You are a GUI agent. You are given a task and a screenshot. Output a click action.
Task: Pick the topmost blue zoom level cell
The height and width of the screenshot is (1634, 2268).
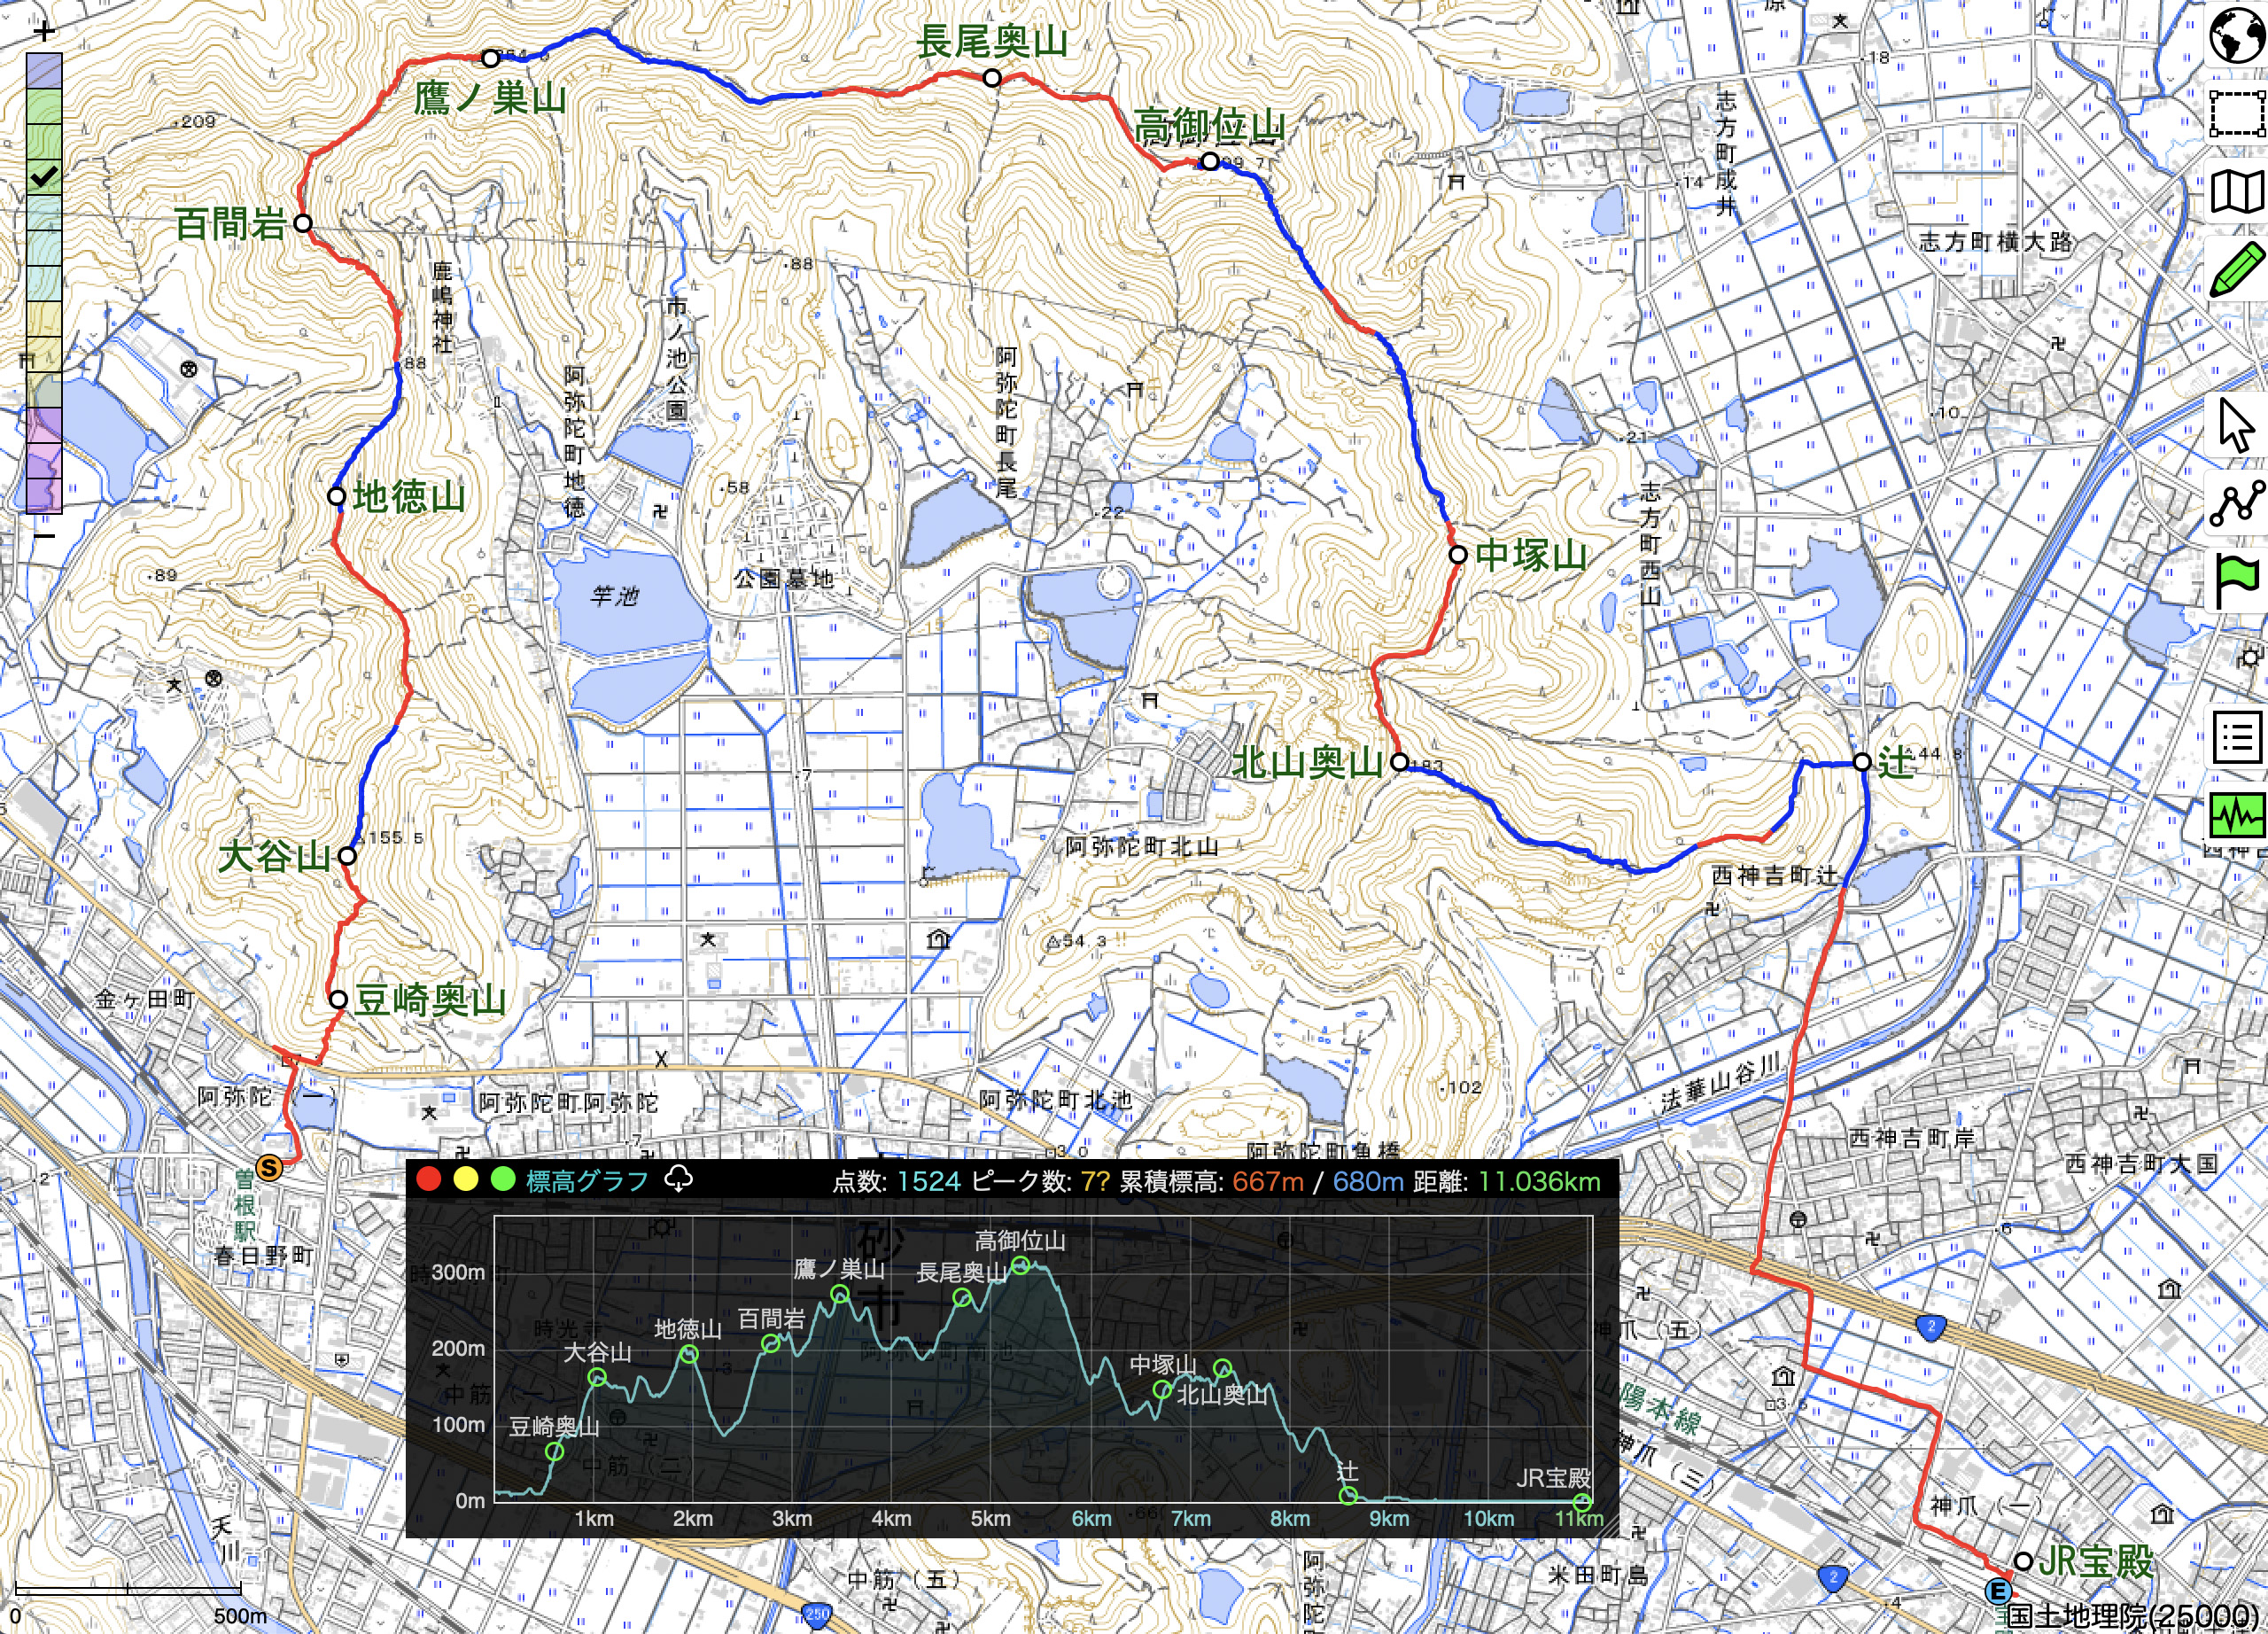[44, 71]
